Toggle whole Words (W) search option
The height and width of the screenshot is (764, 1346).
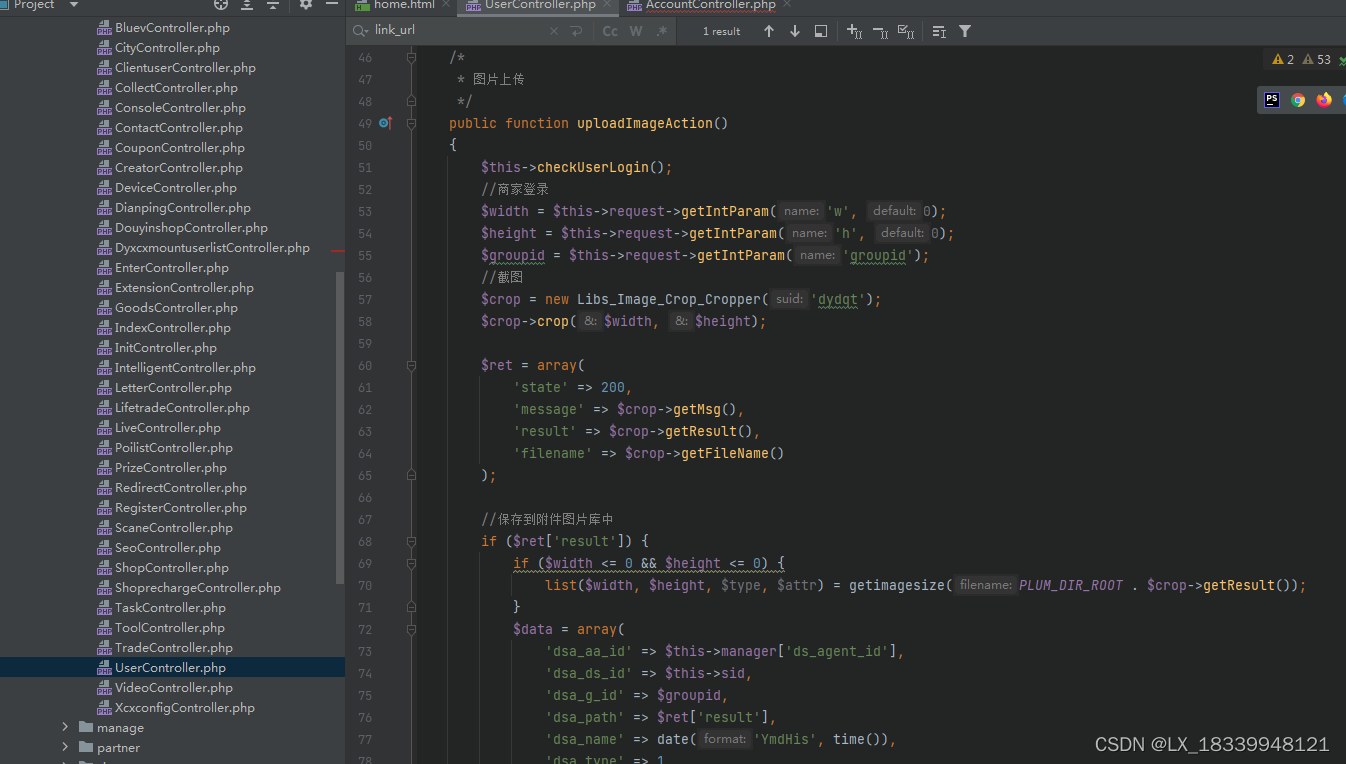636,31
